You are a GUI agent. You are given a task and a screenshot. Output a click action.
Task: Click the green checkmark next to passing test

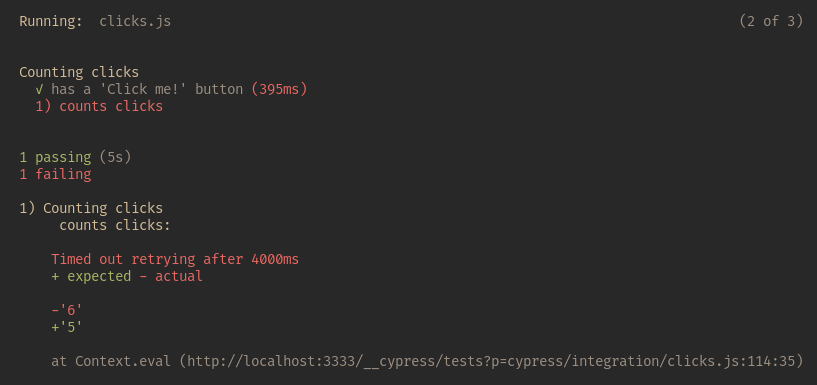[39, 90]
